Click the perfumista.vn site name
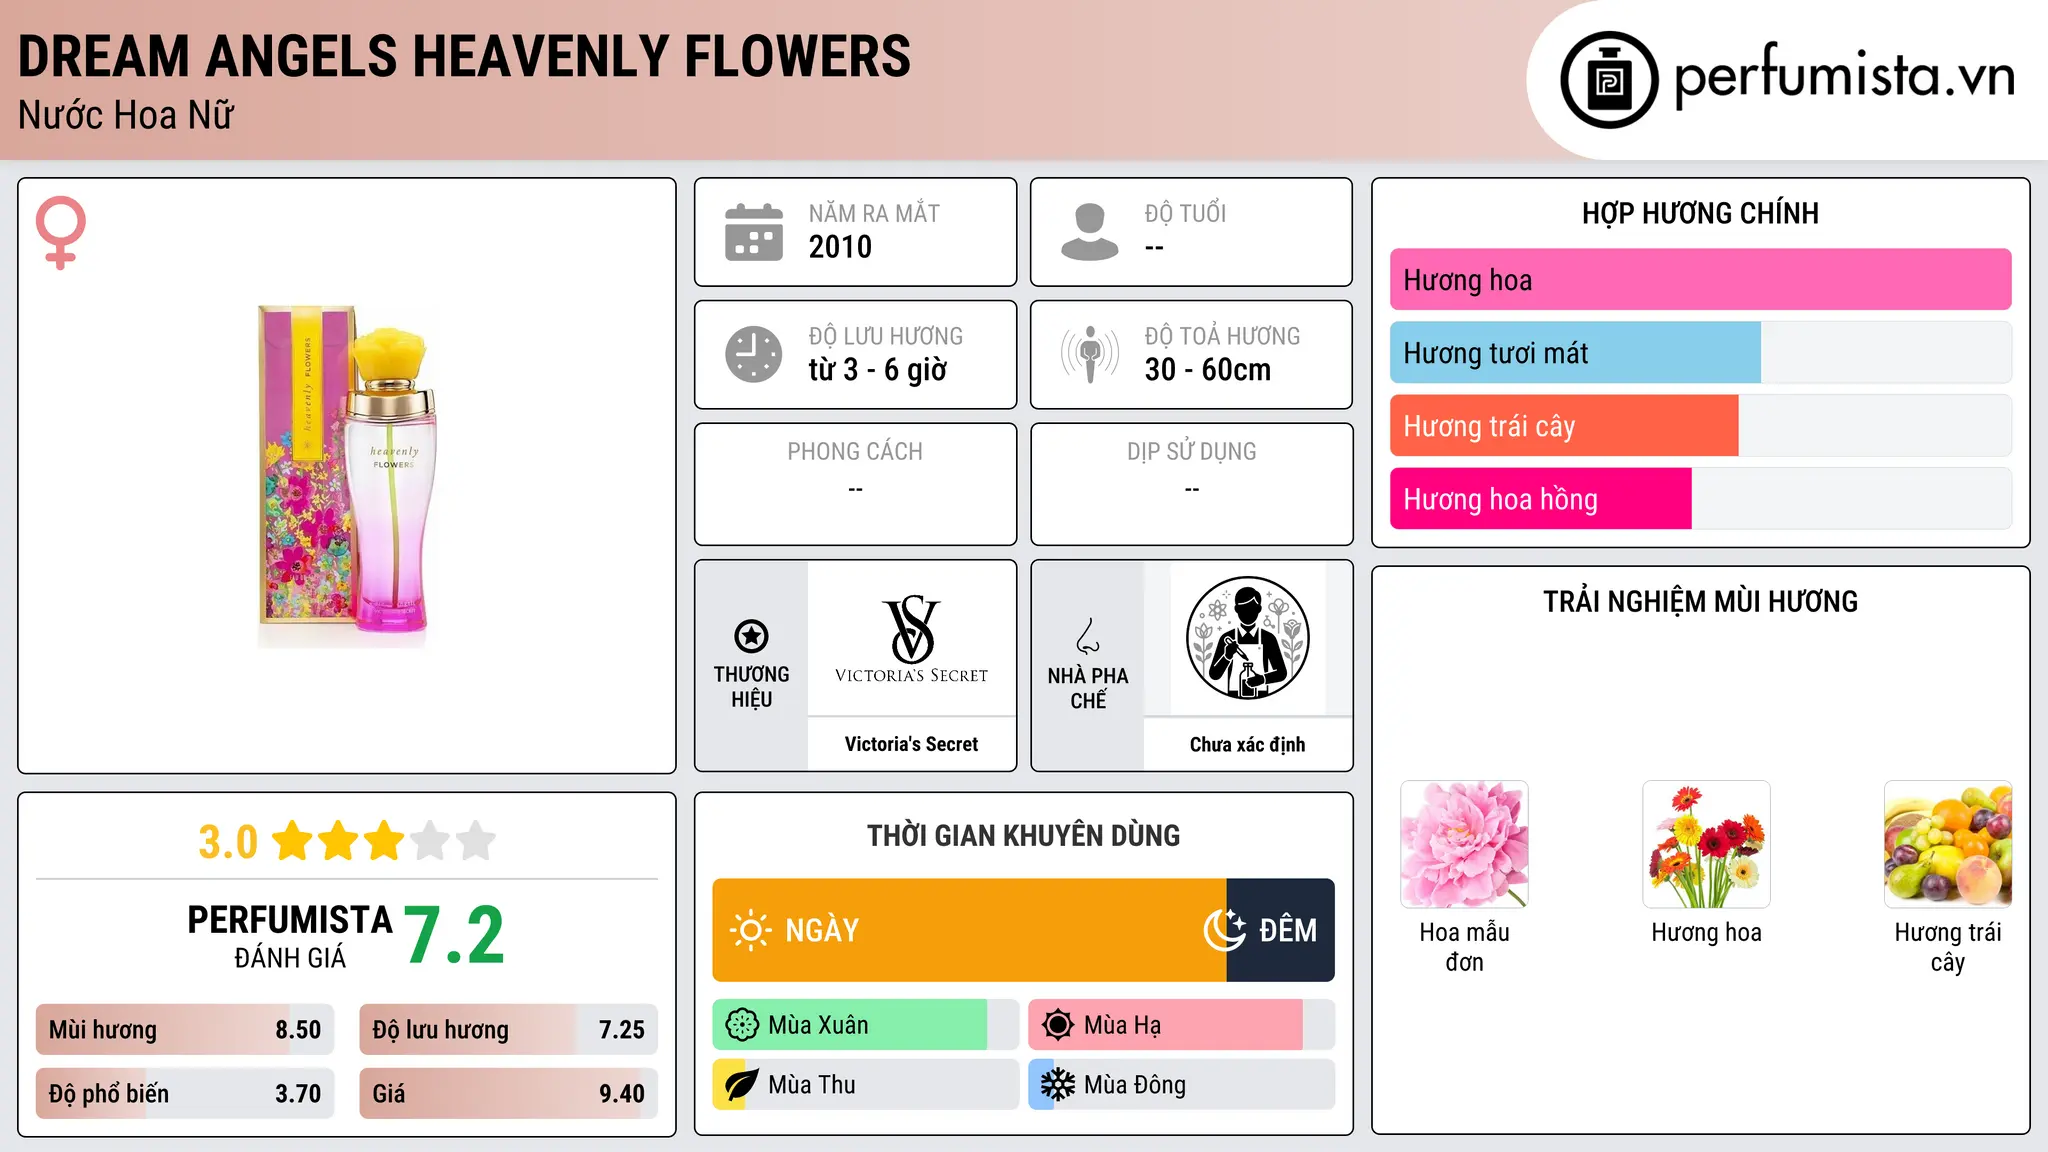 tap(1844, 77)
